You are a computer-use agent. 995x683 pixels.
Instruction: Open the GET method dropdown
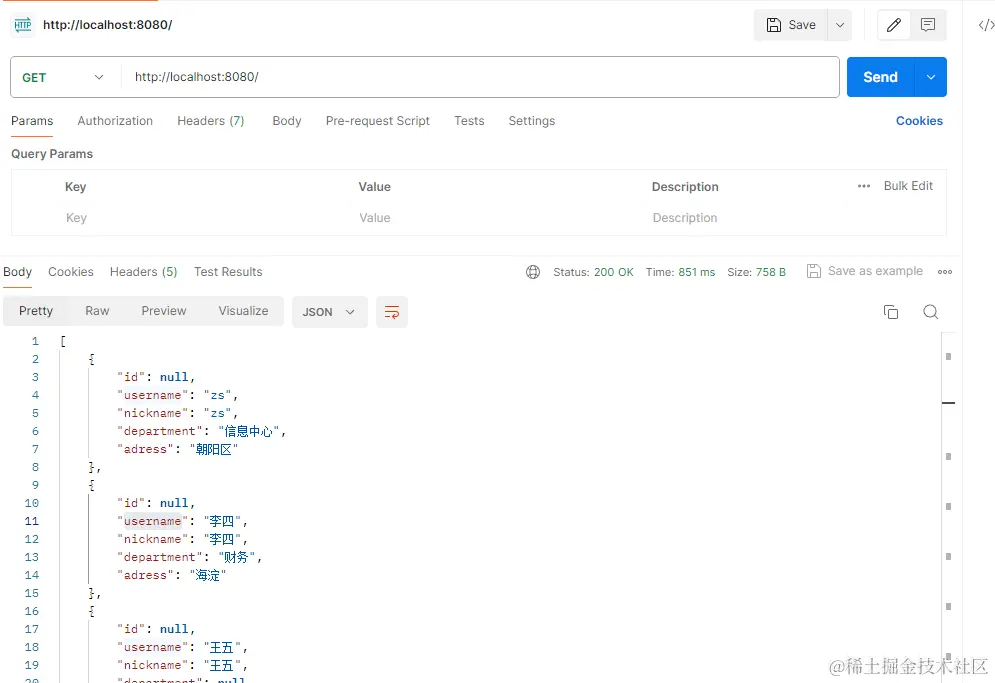point(63,77)
